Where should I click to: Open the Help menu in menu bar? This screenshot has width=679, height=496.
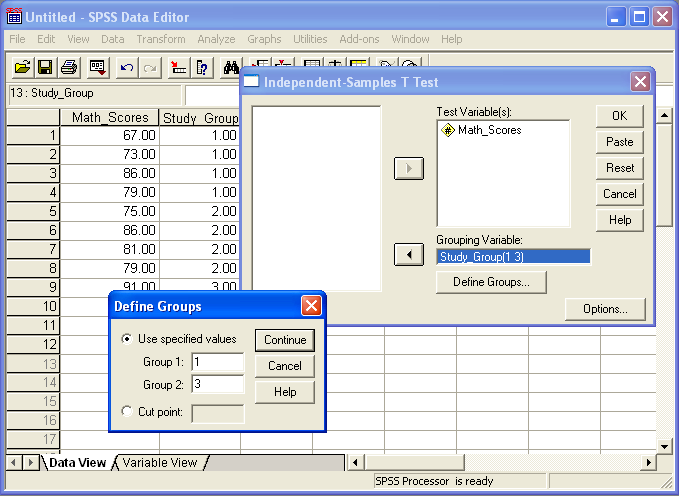coord(452,39)
